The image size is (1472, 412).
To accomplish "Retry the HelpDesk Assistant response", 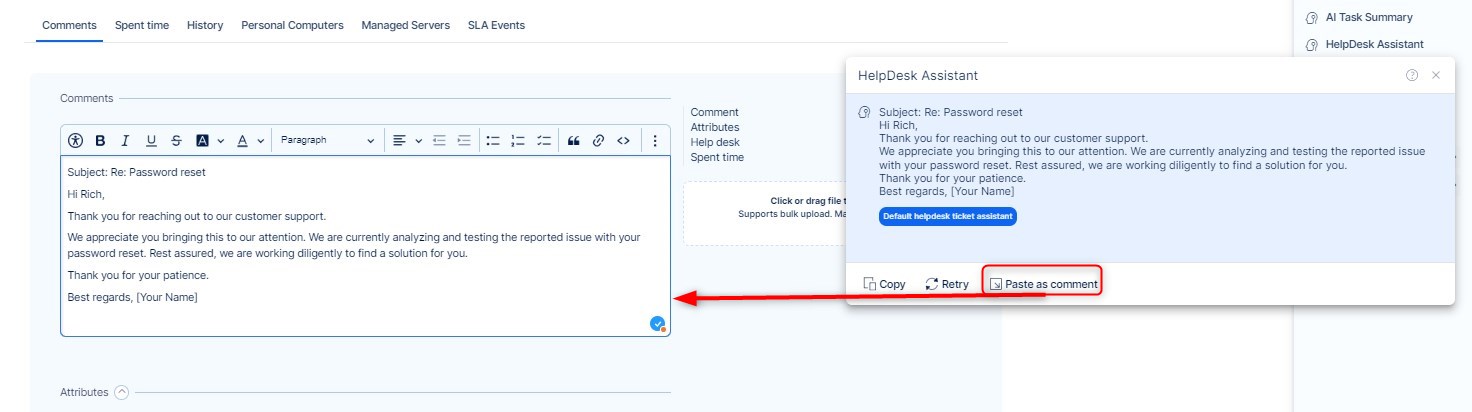I will click(x=947, y=284).
